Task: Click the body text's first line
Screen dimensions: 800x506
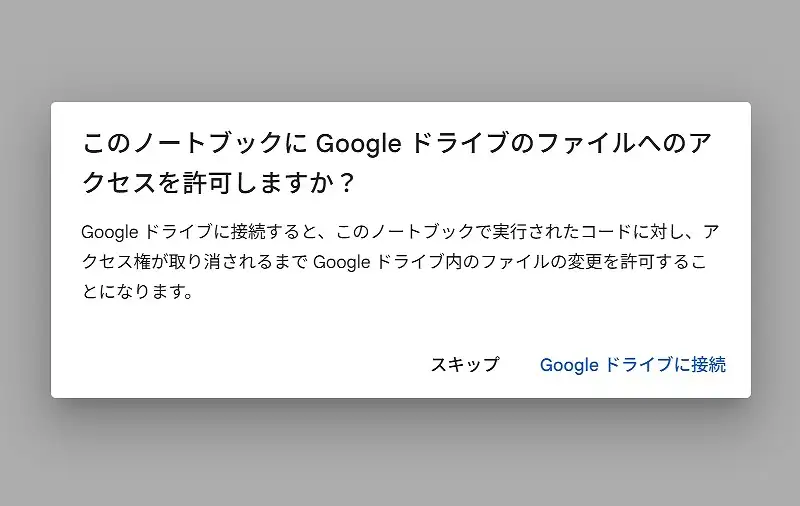Action: 400,233
